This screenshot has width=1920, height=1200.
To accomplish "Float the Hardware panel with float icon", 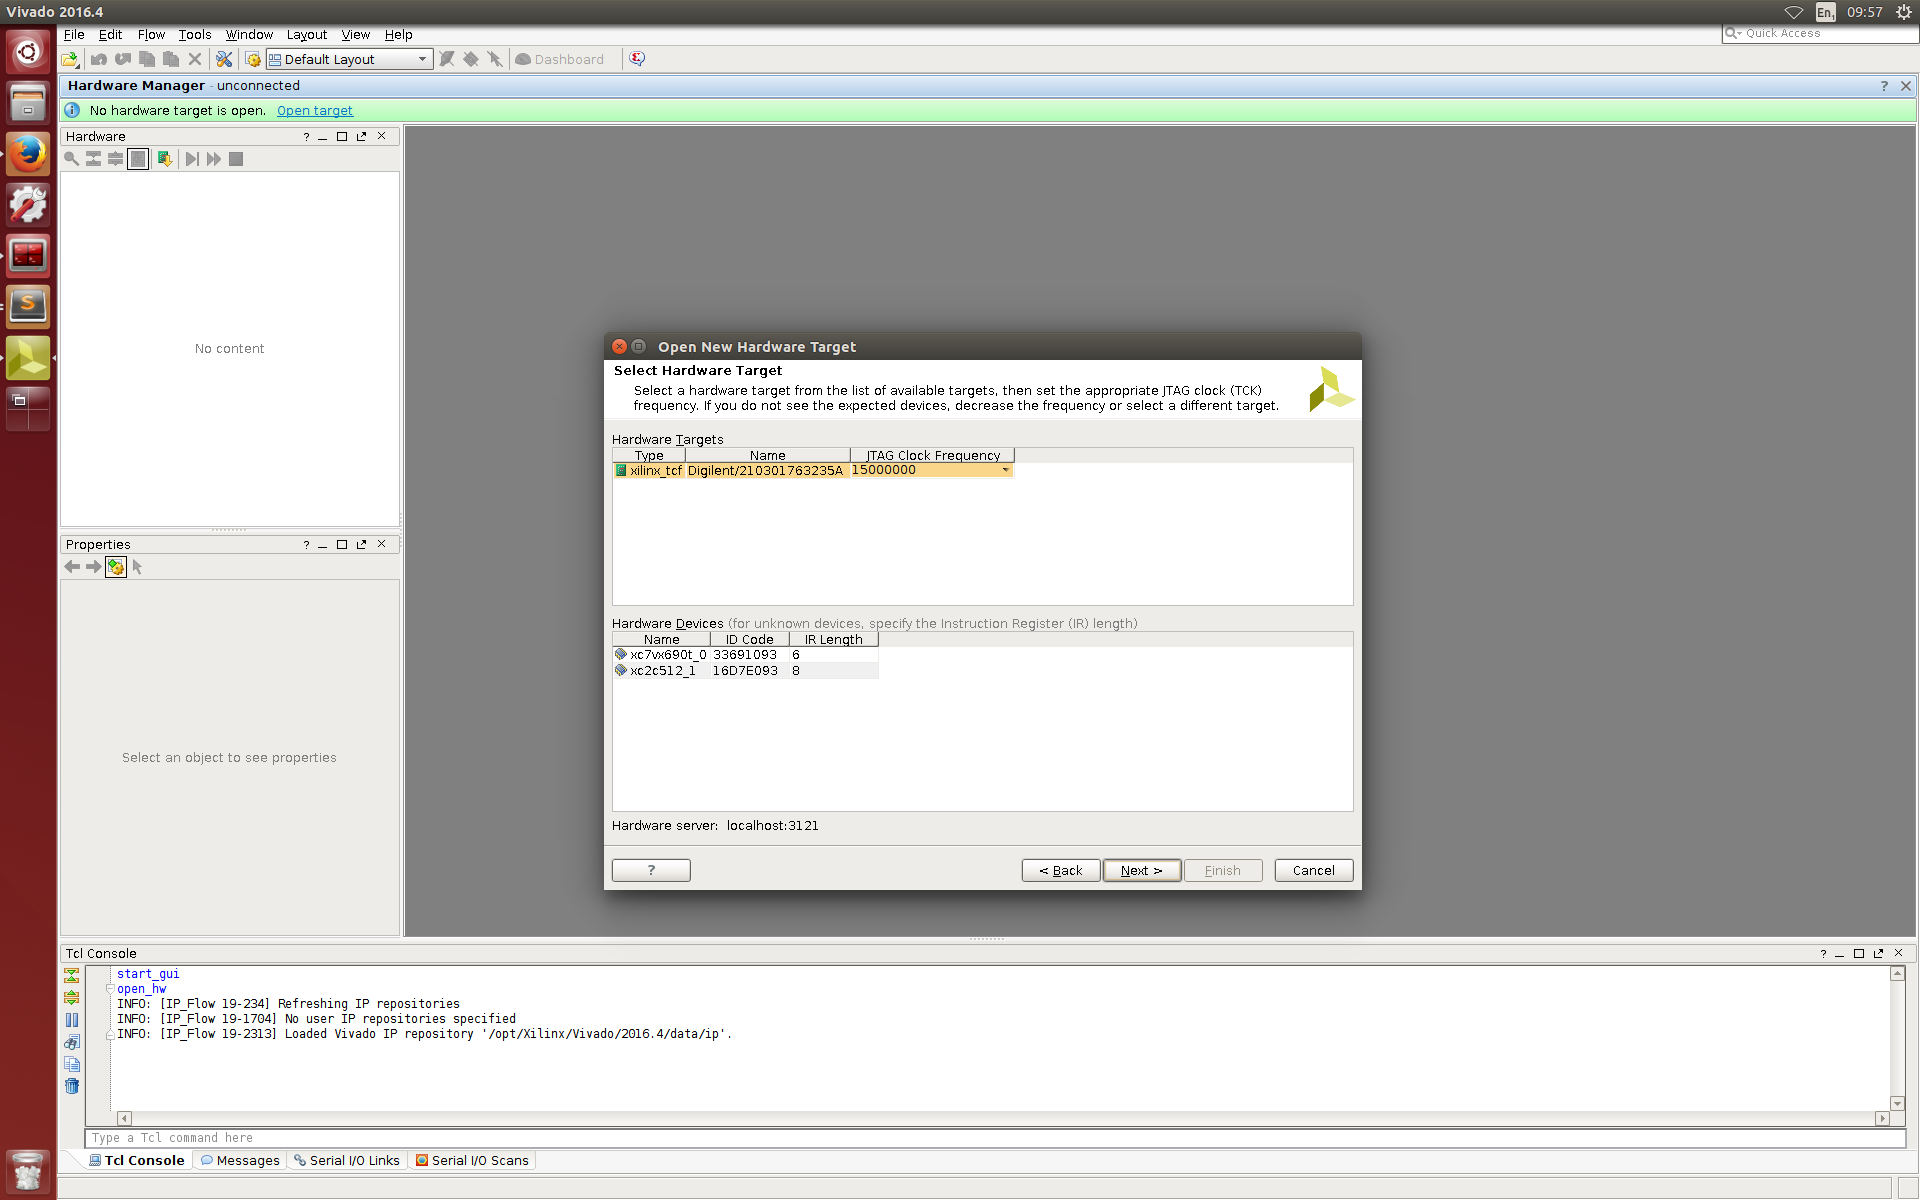I will (x=362, y=136).
